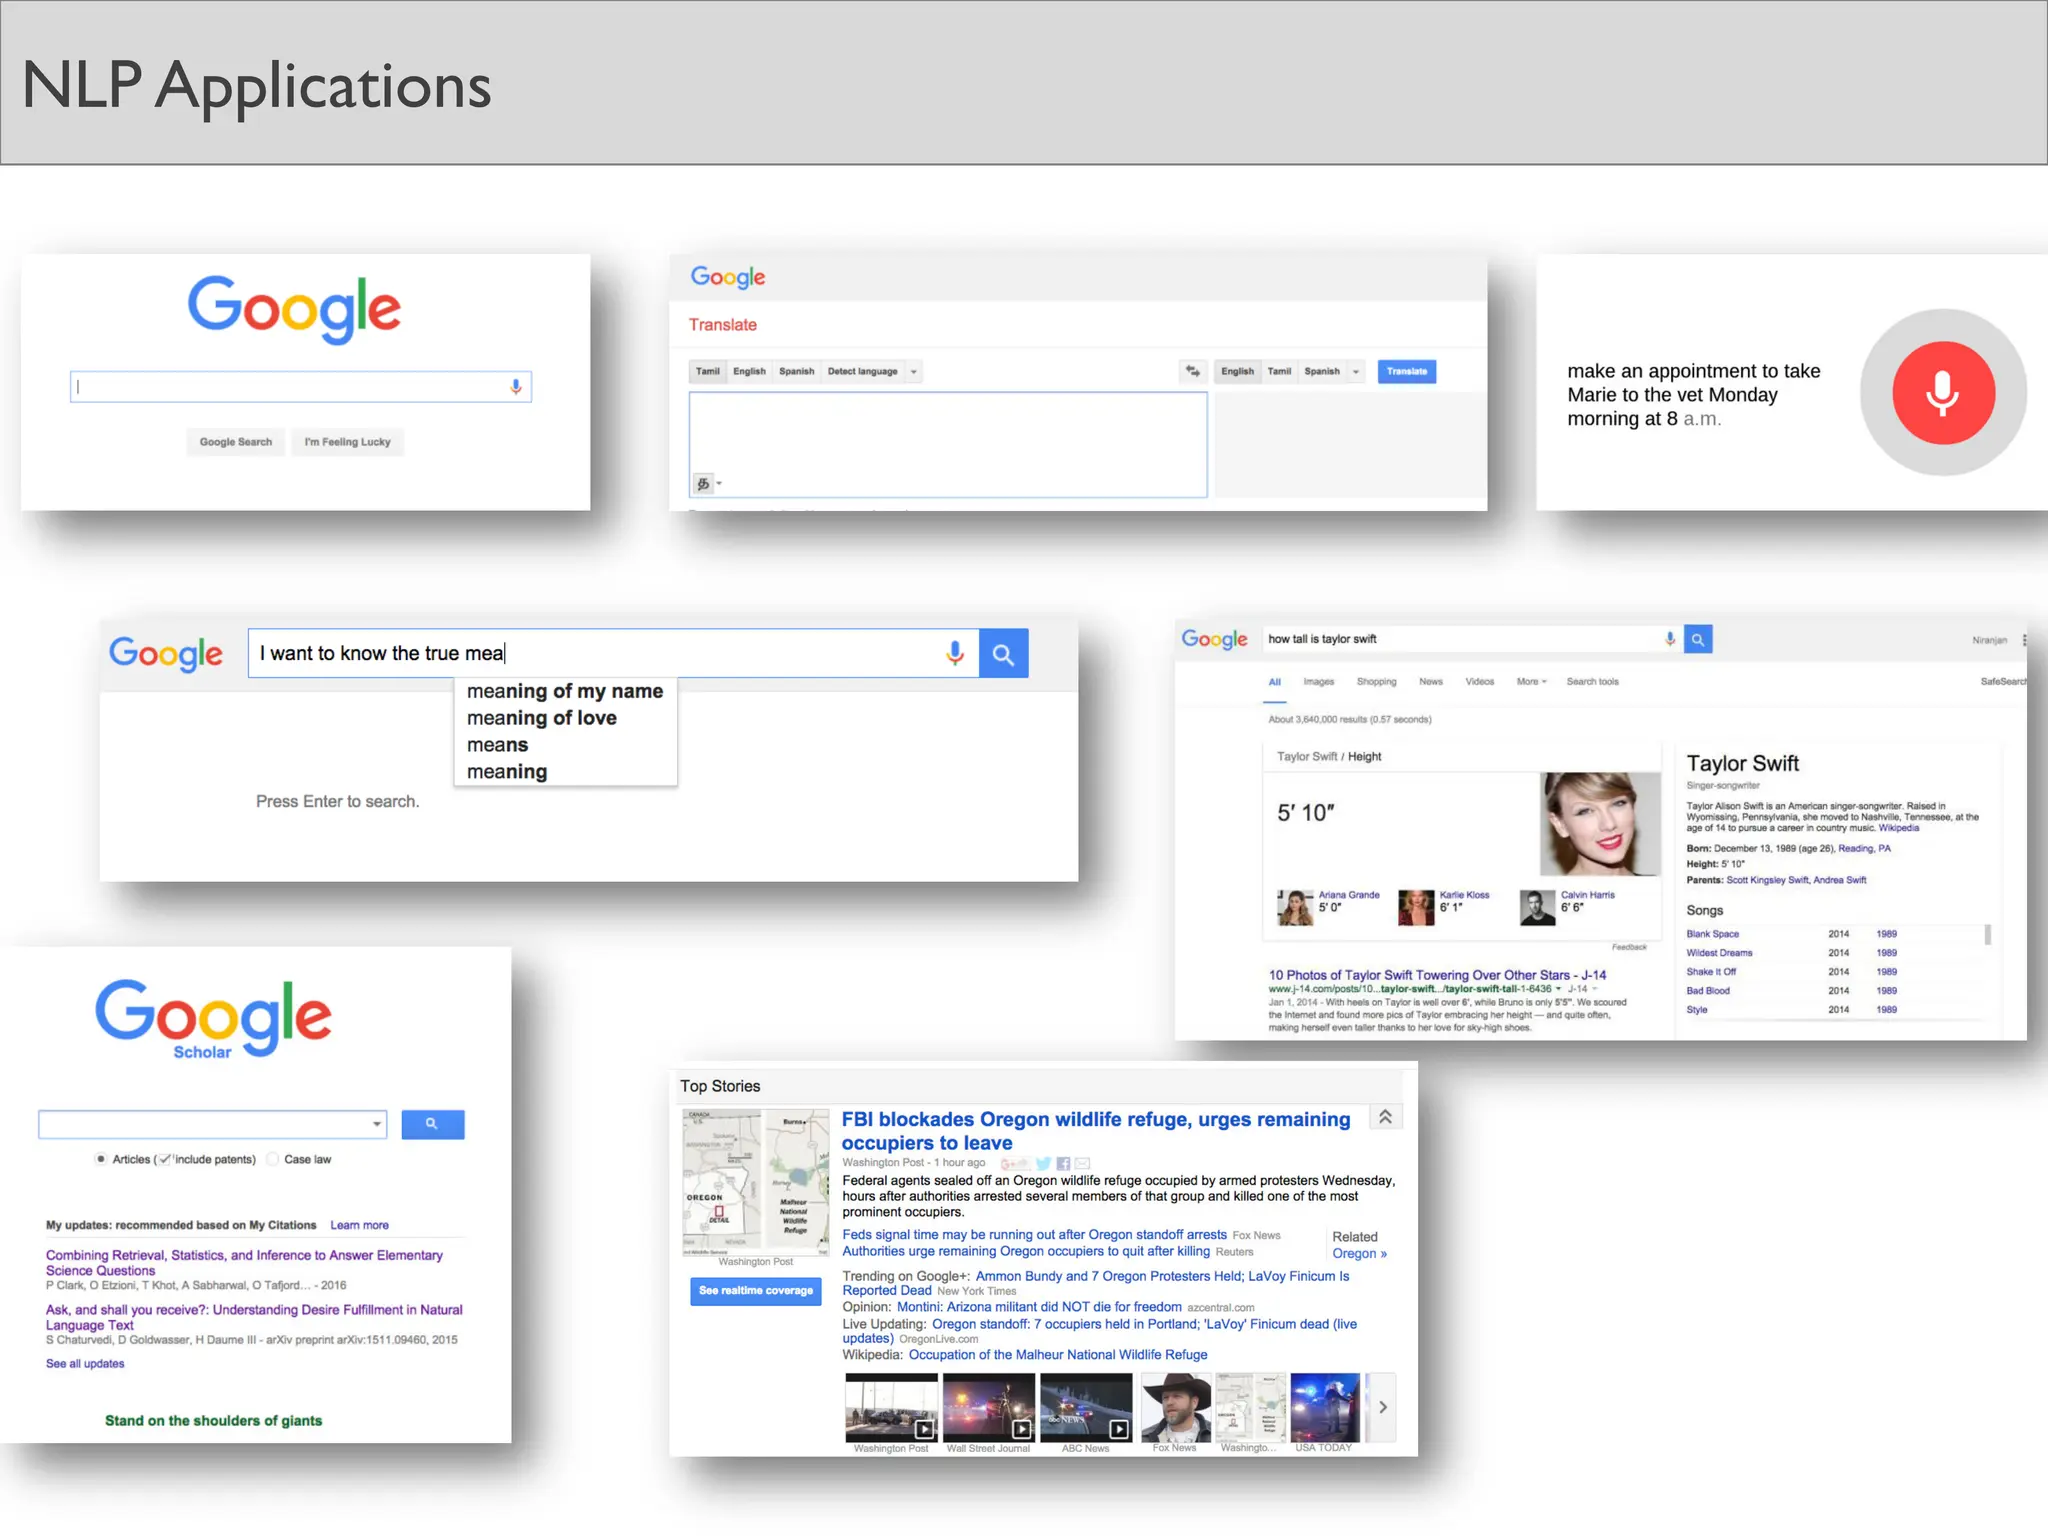Image resolution: width=2048 pixels, height=1536 pixels.
Task: Play the Washington Post video thumbnail
Action: (x=891, y=1408)
